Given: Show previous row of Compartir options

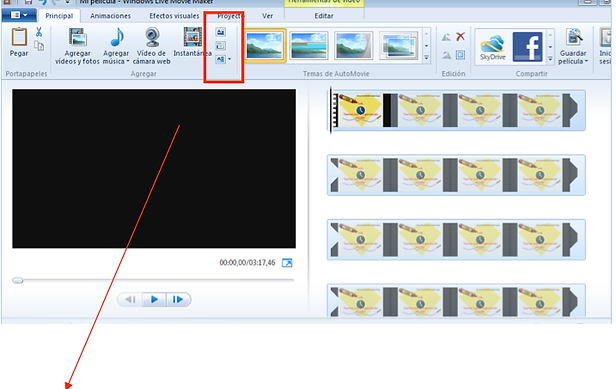Looking at the screenshot, I should pyautogui.click(x=550, y=35).
